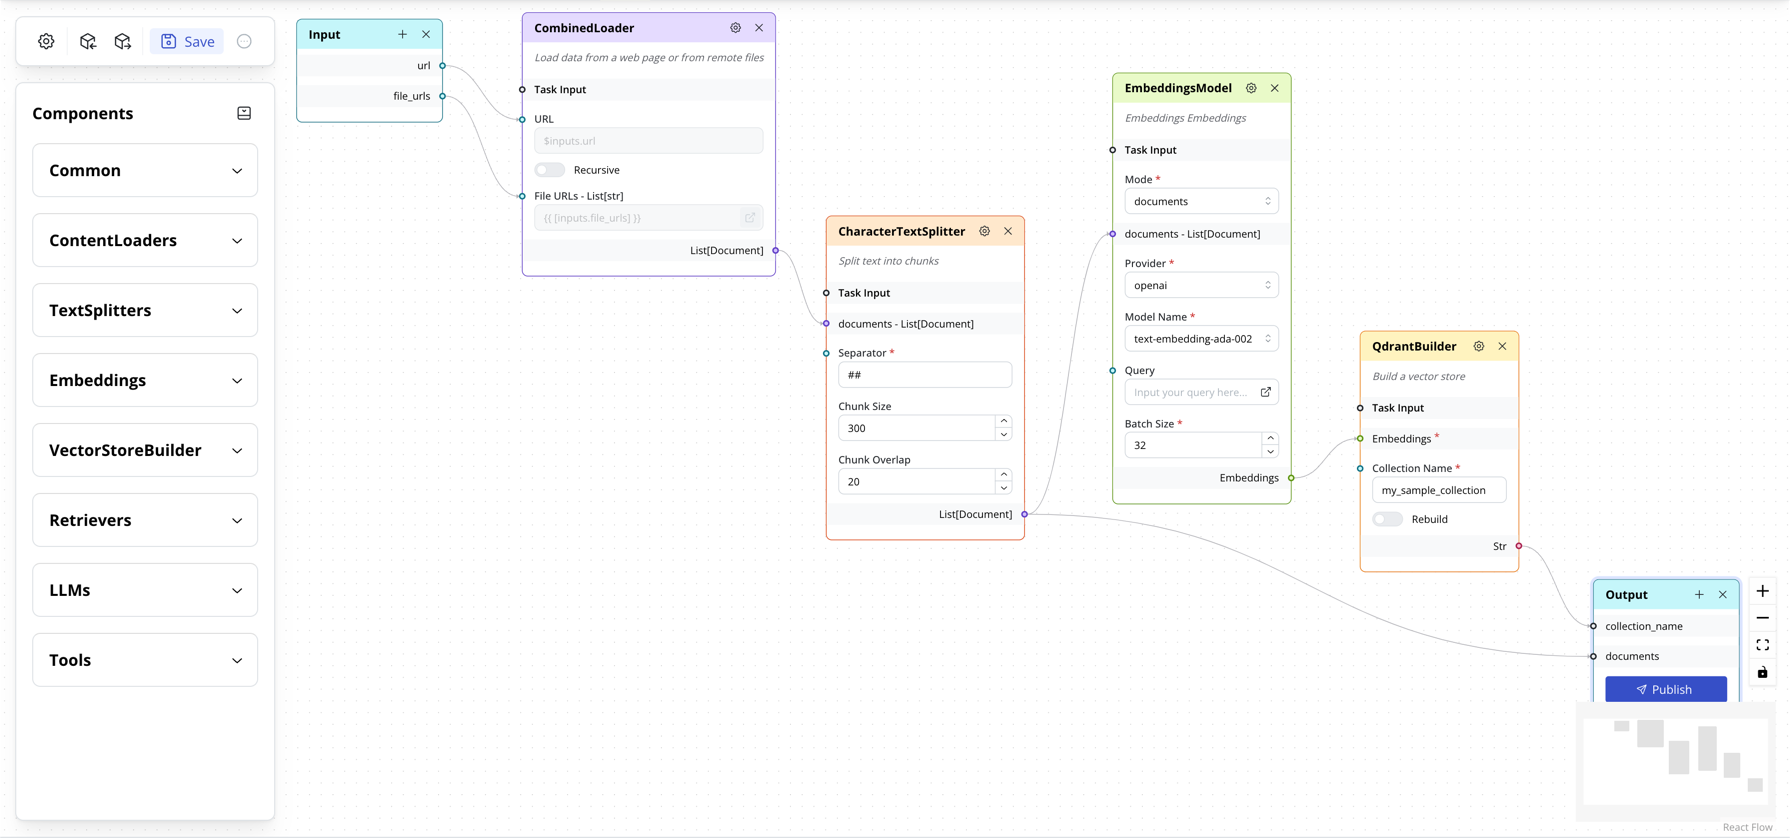Click the Embeddings output handle on EmbeddingsModel
The width and height of the screenshot is (1790, 838).
pos(1291,478)
